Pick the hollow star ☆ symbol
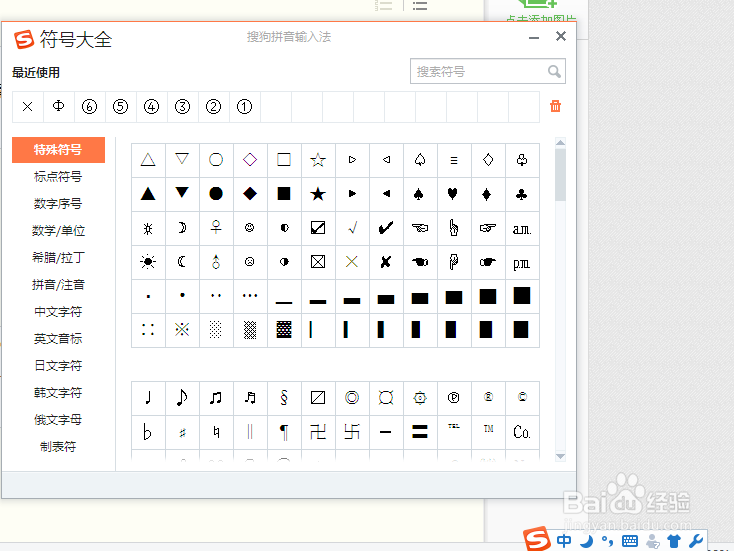This screenshot has width=734, height=551. tap(318, 160)
